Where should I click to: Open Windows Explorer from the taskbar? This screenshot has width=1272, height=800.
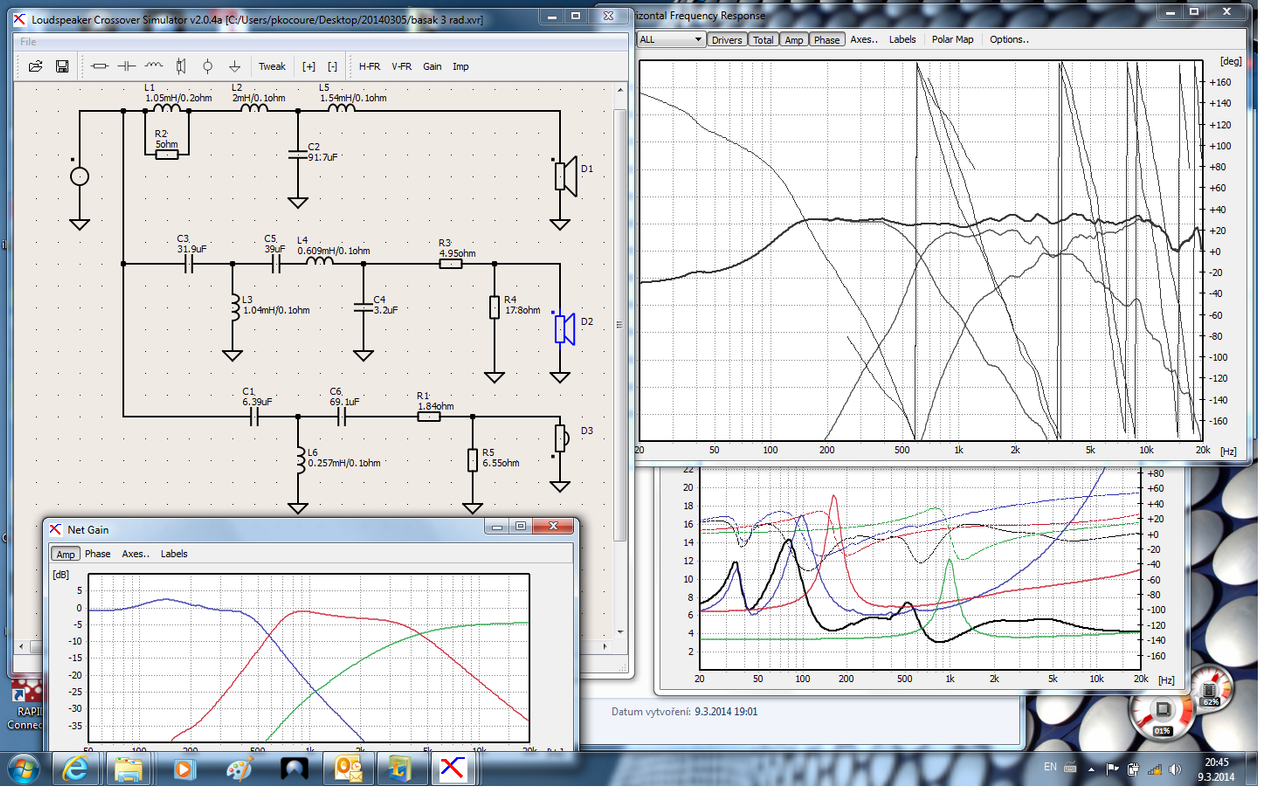130,769
